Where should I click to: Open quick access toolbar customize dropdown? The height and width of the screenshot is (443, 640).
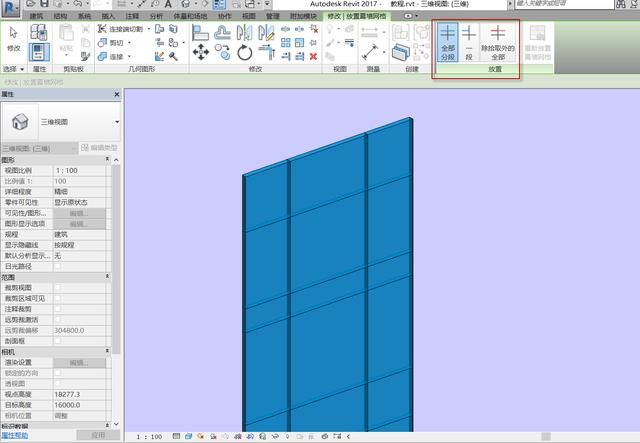[267, 4]
